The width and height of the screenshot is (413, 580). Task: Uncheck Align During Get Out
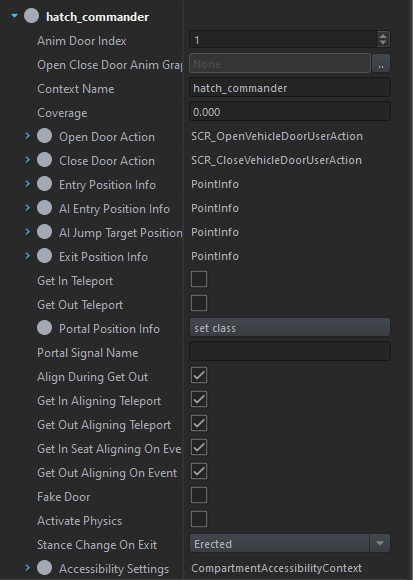click(x=199, y=375)
